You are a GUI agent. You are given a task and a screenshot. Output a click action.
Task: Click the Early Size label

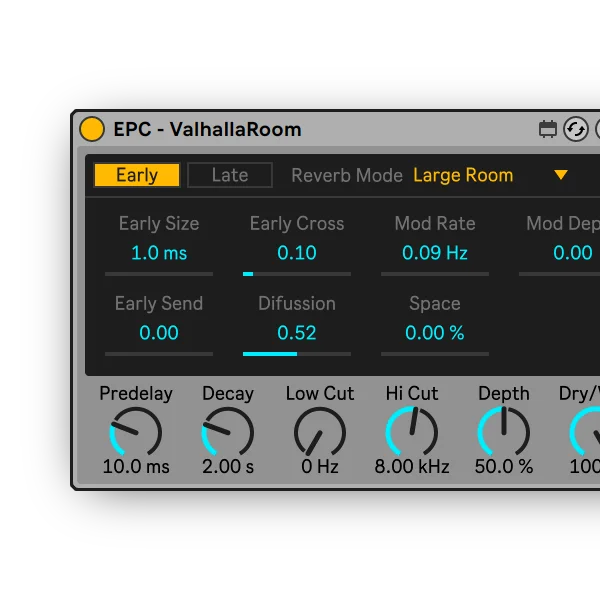coord(159,223)
